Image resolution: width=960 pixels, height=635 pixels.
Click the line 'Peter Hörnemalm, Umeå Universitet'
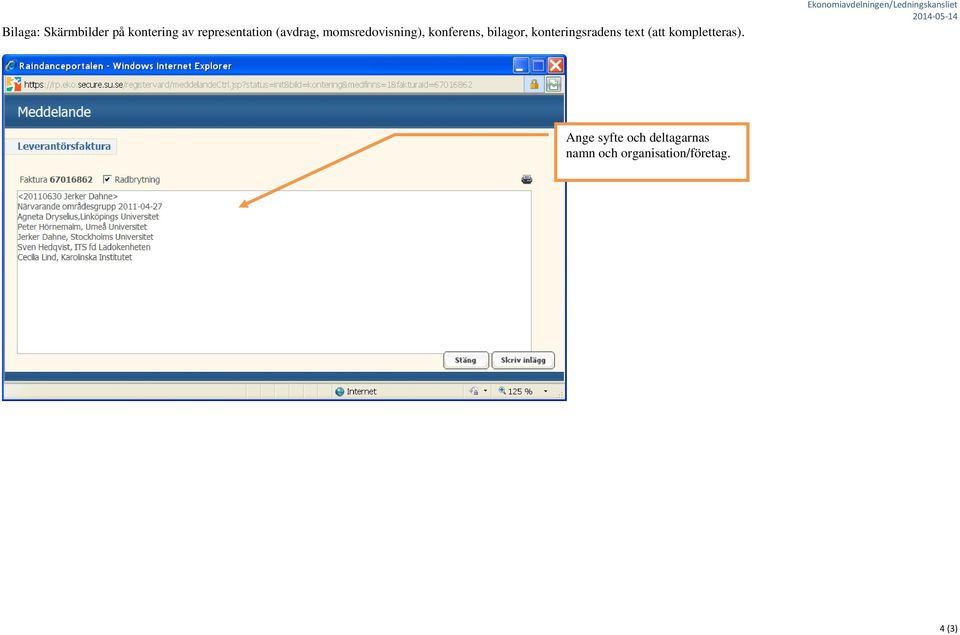(82, 227)
